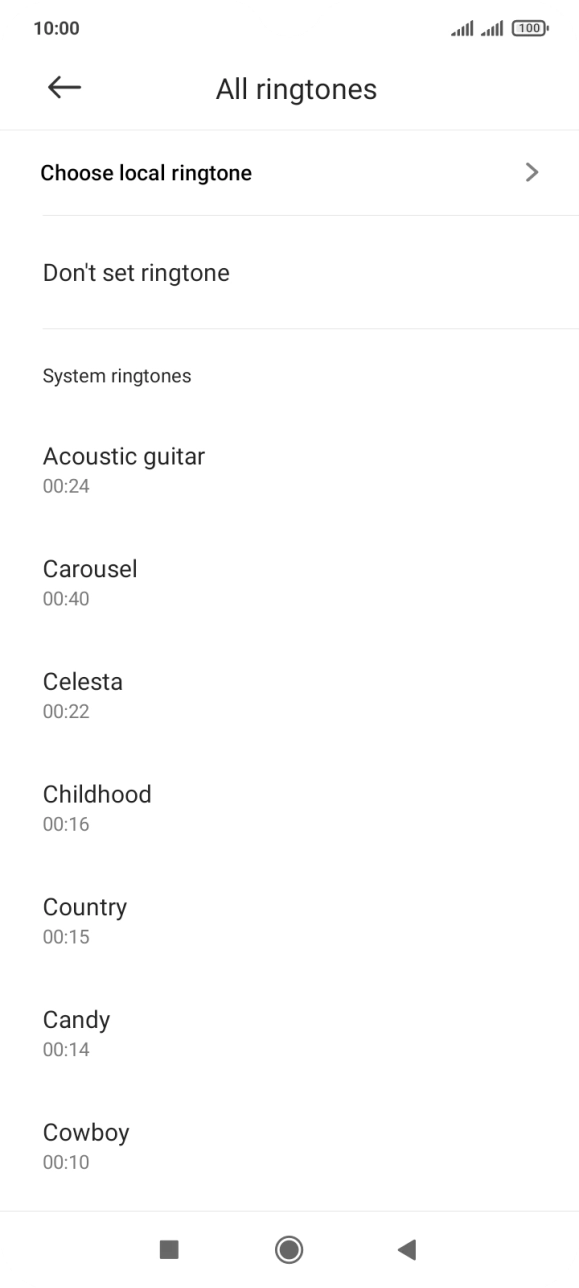Tap the System ringtones section header
The width and height of the screenshot is (579, 1288).
[x=116, y=375]
